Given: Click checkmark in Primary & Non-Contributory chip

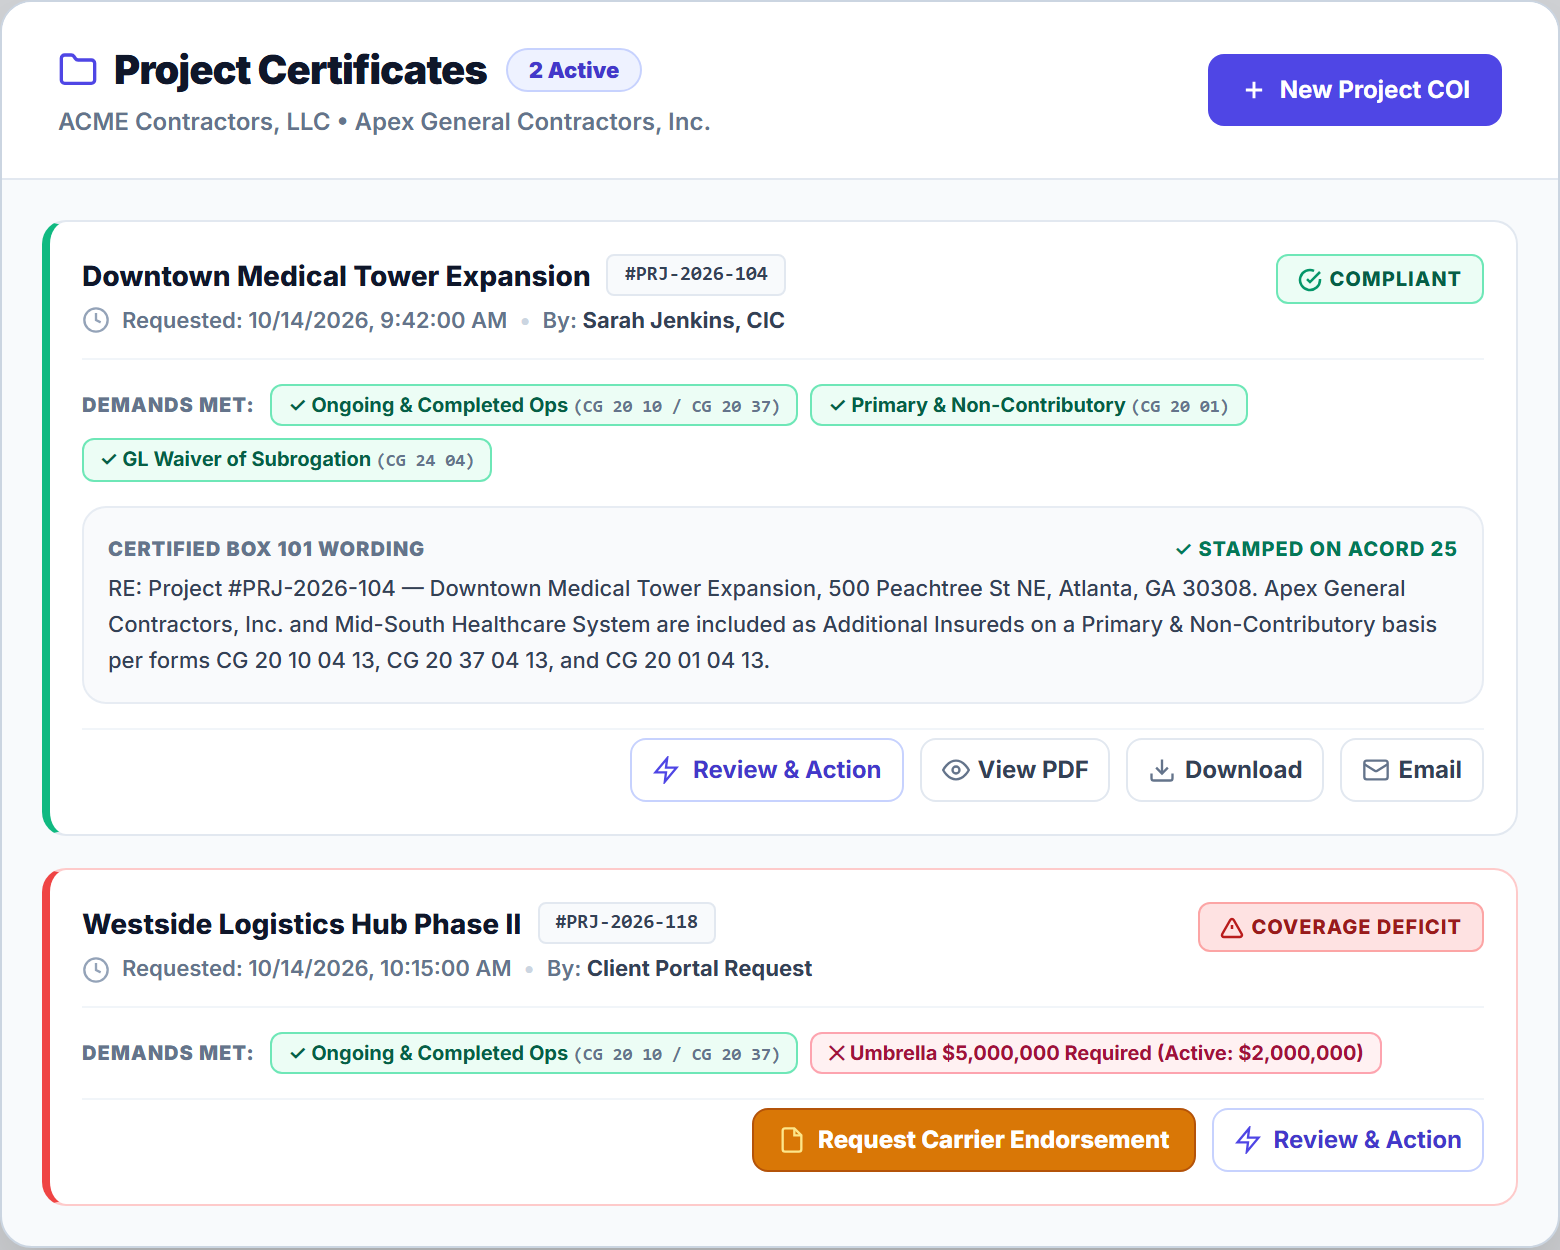Looking at the screenshot, I should point(838,406).
